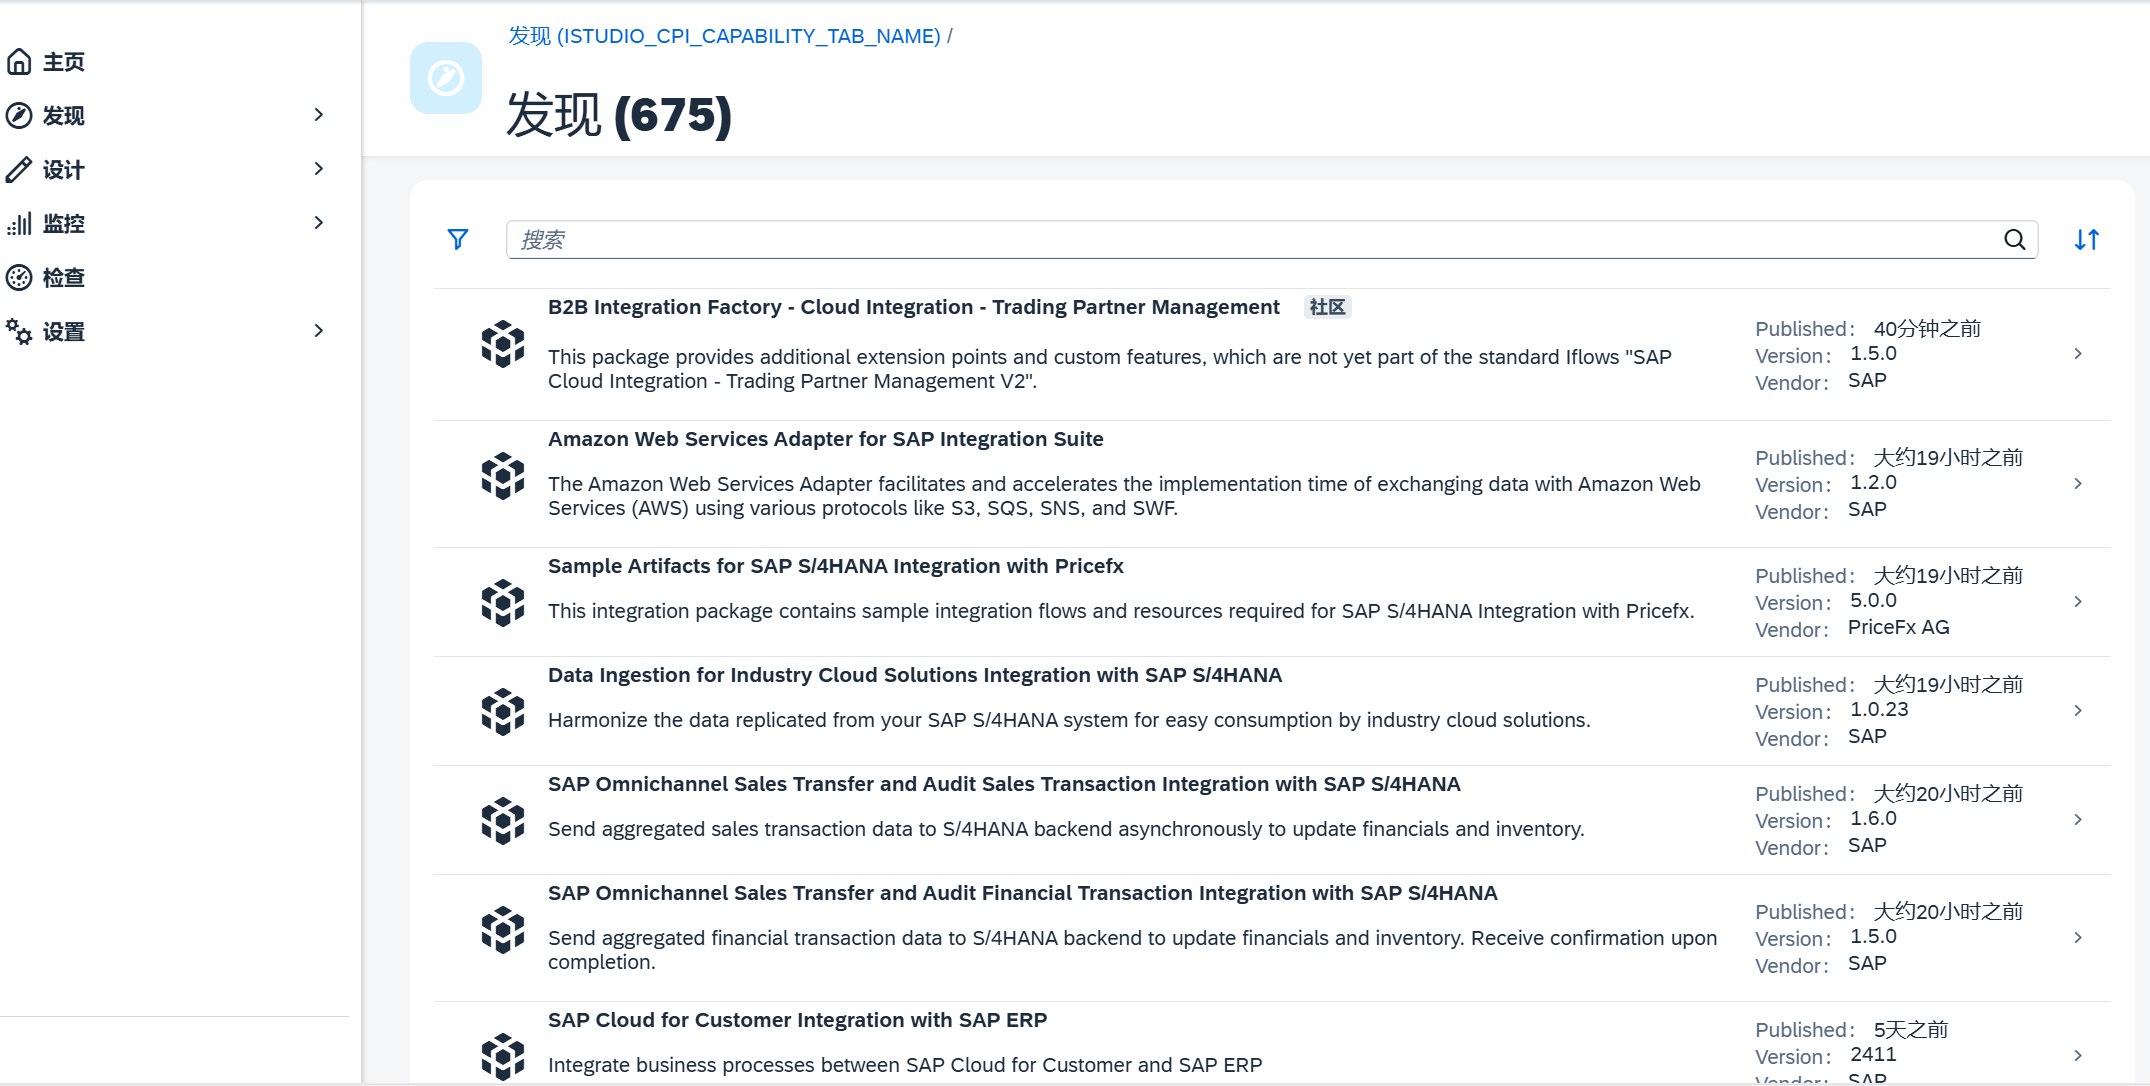
Task: Click the magnifier search icon
Action: 2014,240
